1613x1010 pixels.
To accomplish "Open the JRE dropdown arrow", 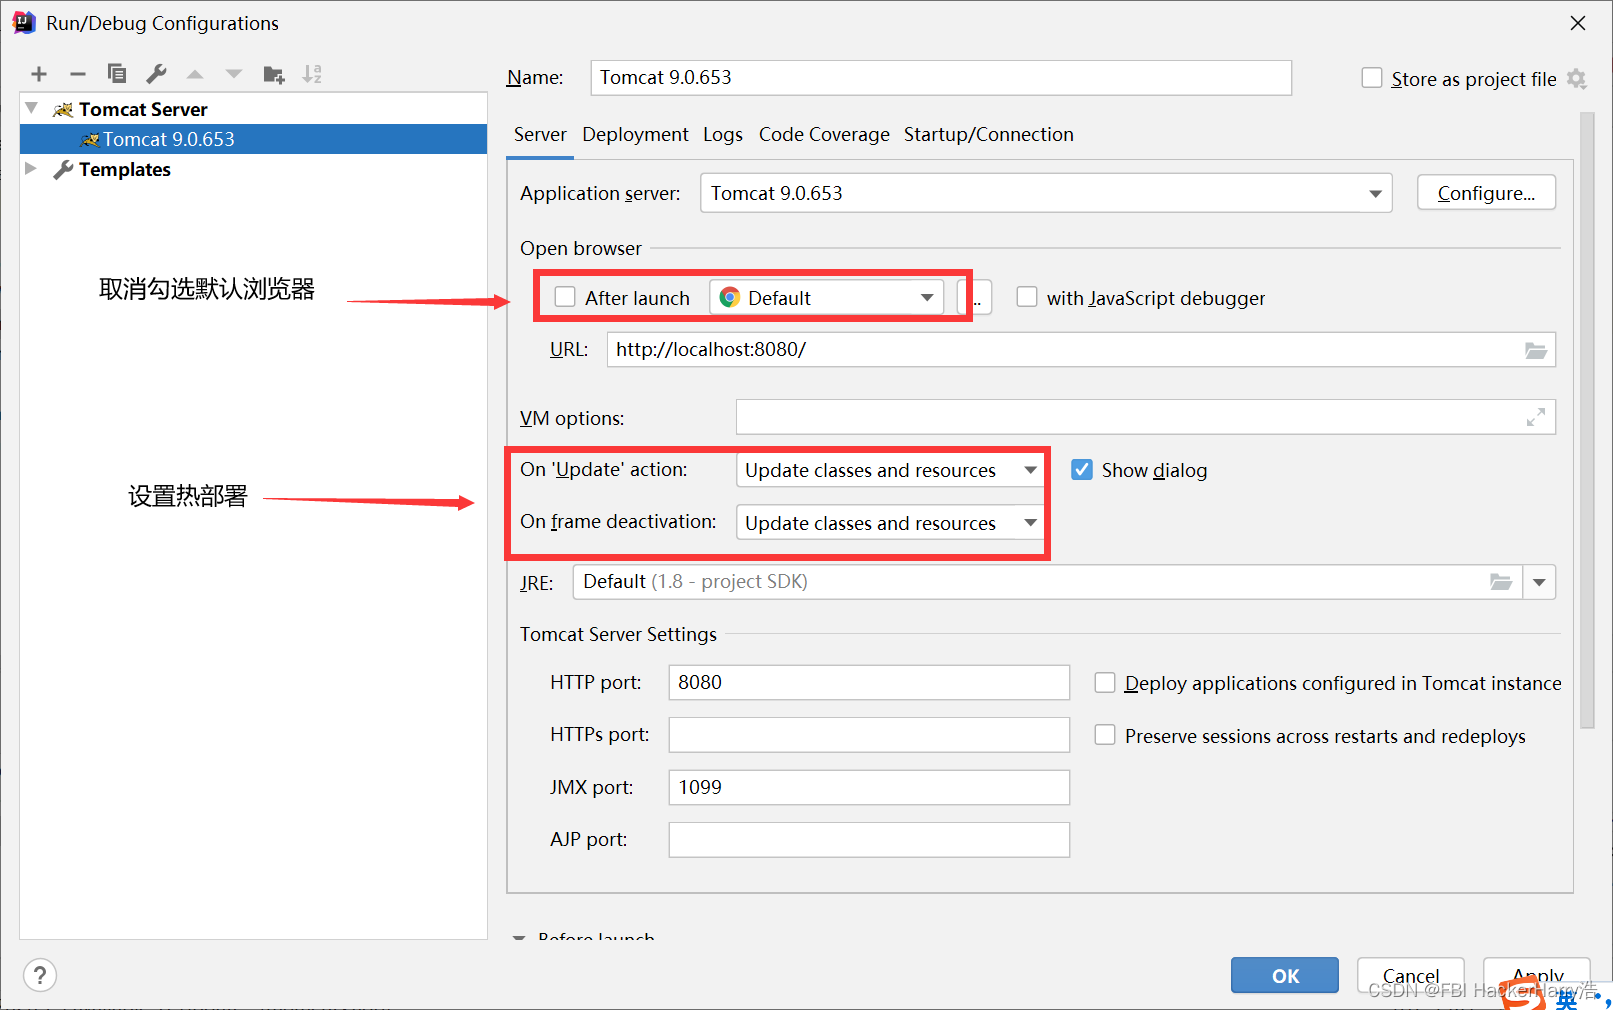I will point(1539,582).
